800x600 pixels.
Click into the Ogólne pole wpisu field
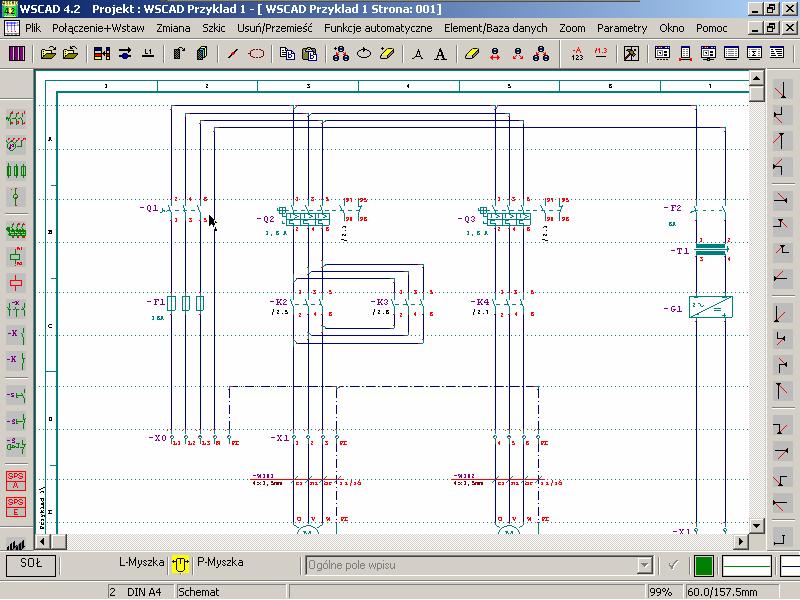472,565
